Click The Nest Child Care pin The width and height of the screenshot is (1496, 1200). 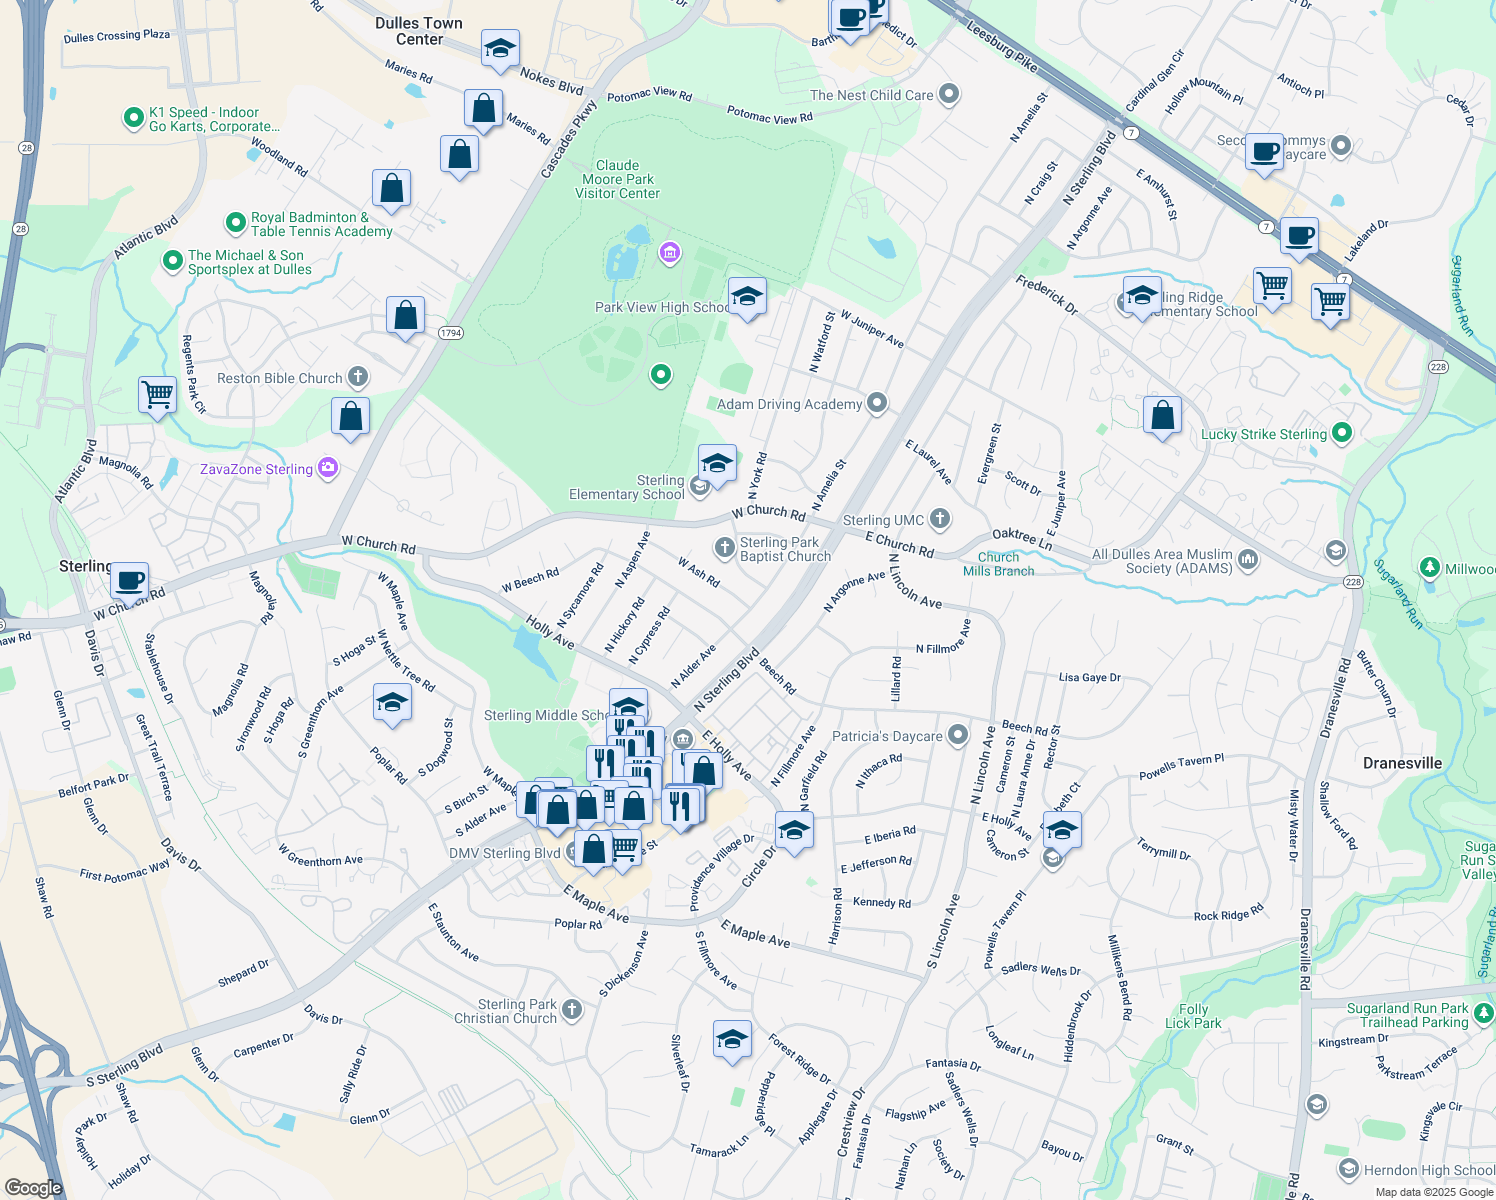coord(949,94)
